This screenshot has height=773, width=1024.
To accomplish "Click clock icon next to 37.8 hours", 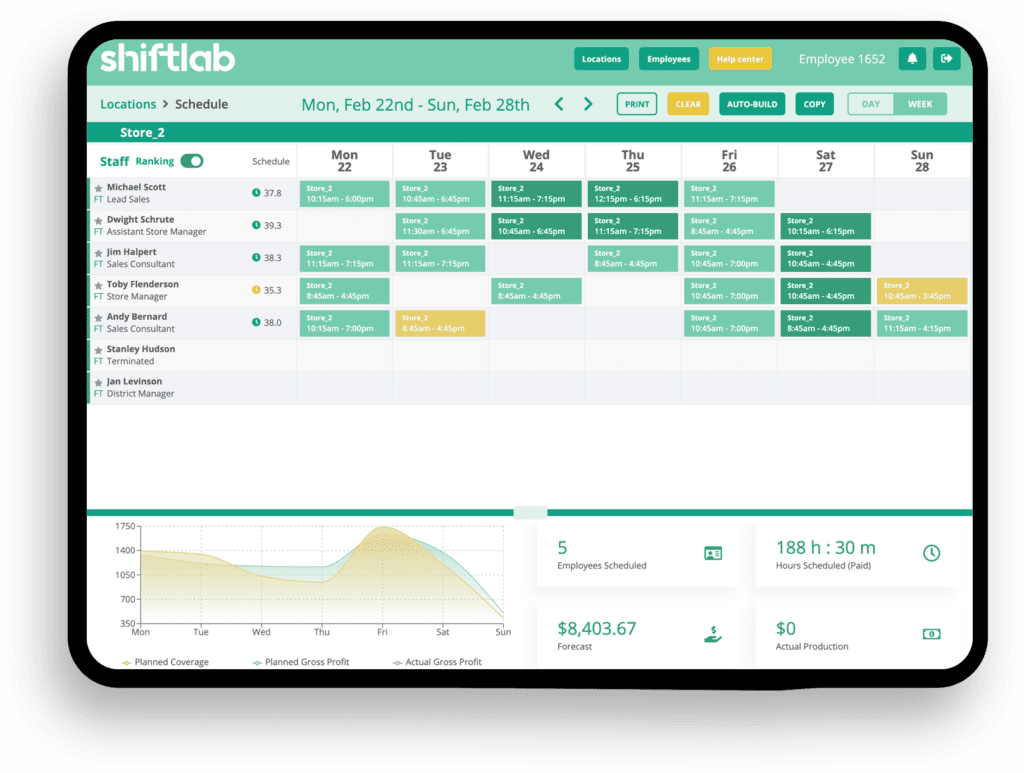I will [x=256, y=193].
